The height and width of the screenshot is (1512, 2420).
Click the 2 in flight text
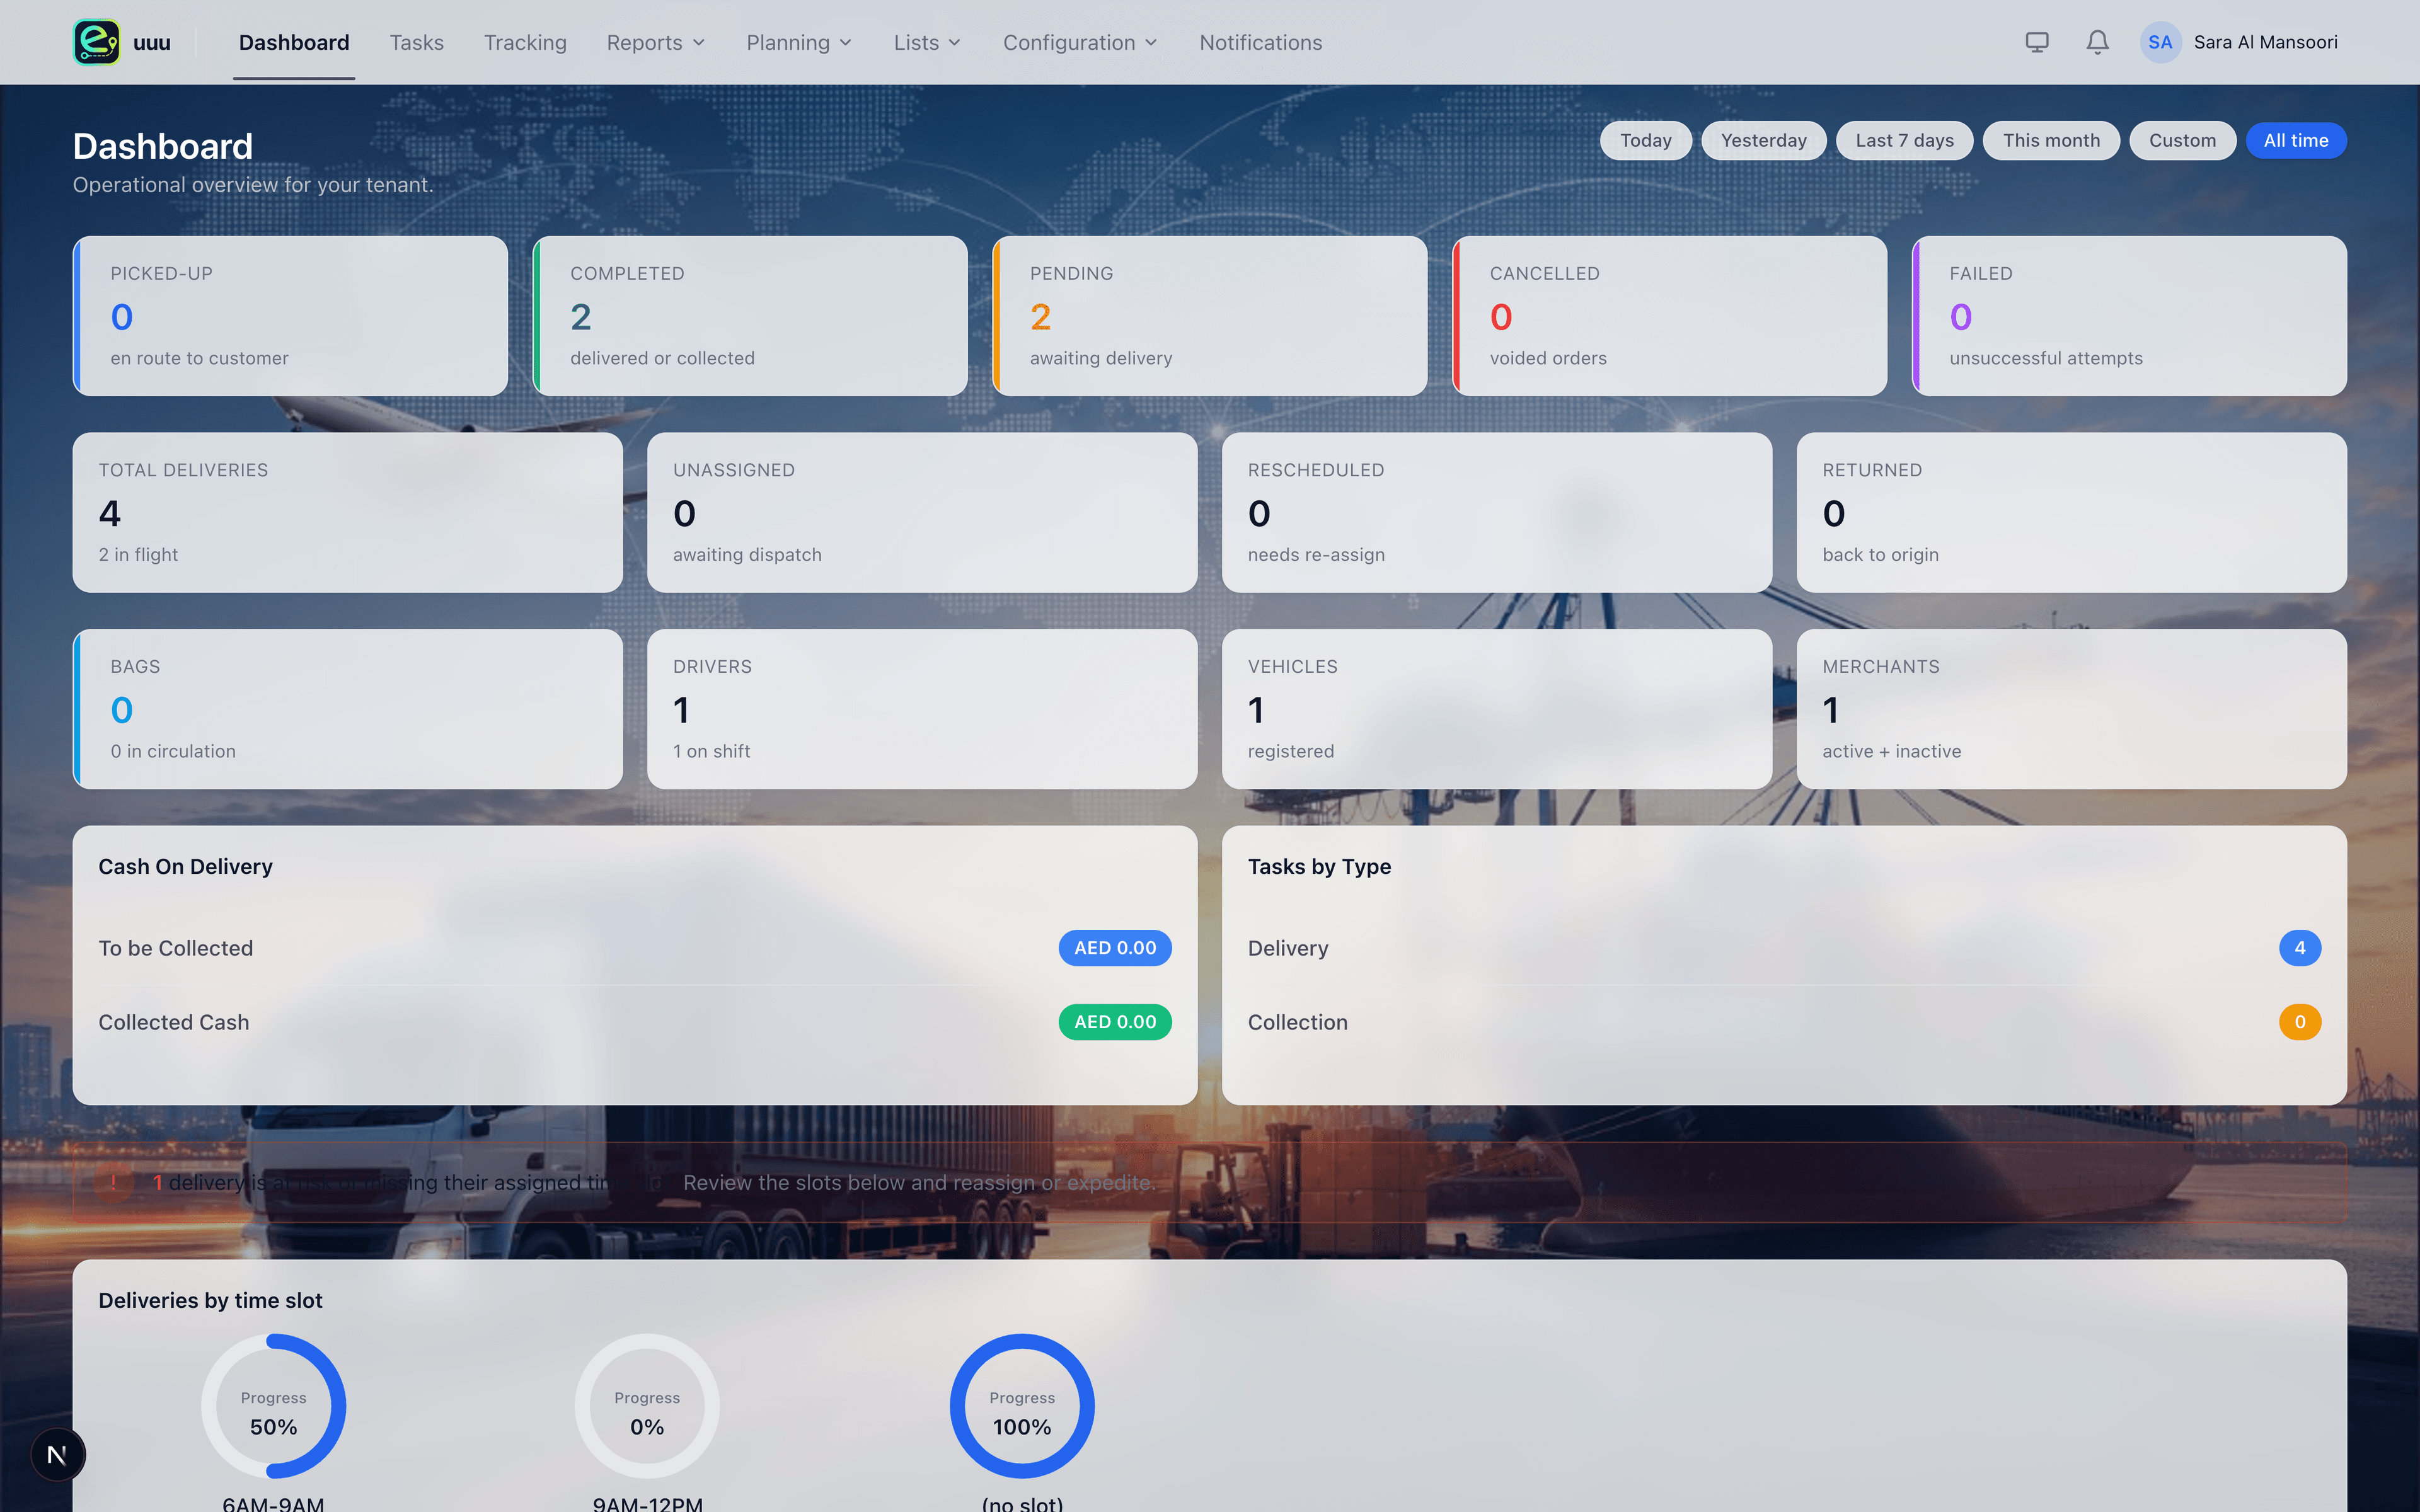tap(138, 555)
